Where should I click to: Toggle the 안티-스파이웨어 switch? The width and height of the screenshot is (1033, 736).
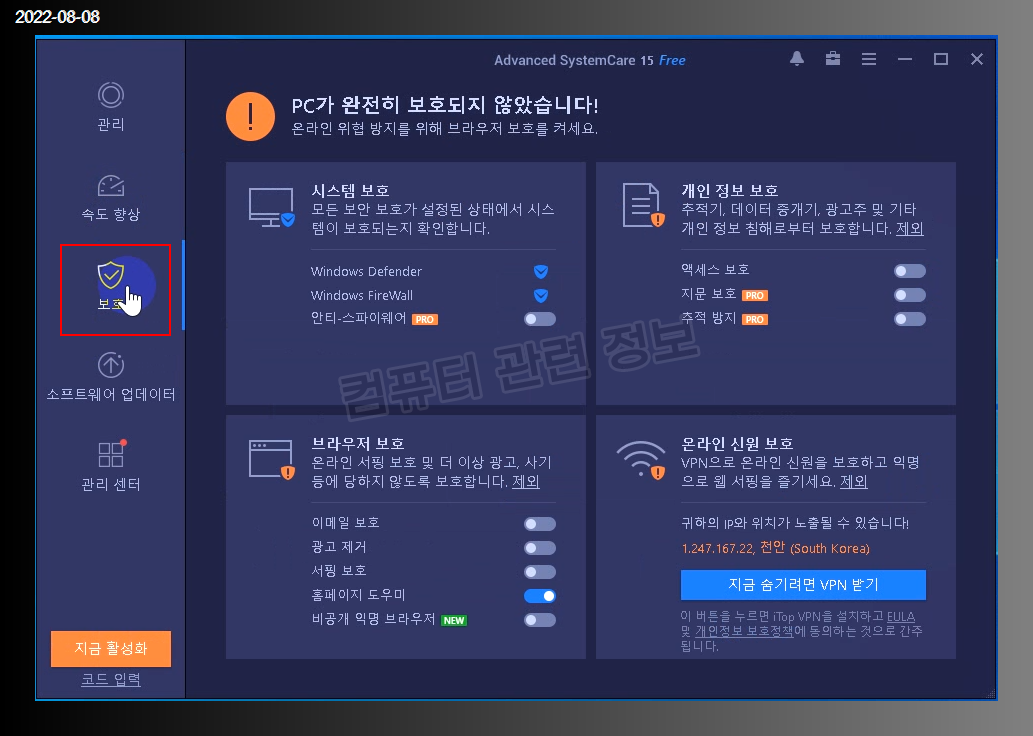point(540,319)
